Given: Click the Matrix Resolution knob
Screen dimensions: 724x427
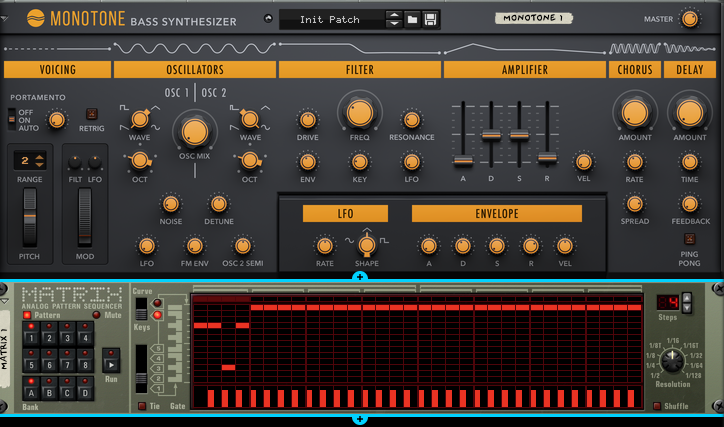Looking at the screenshot, I should (672, 361).
